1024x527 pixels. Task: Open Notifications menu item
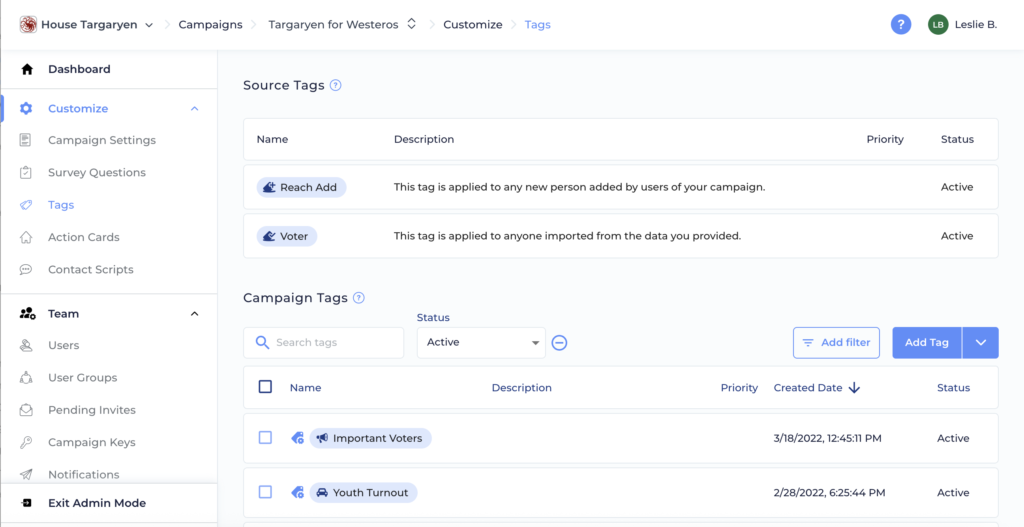(84, 475)
